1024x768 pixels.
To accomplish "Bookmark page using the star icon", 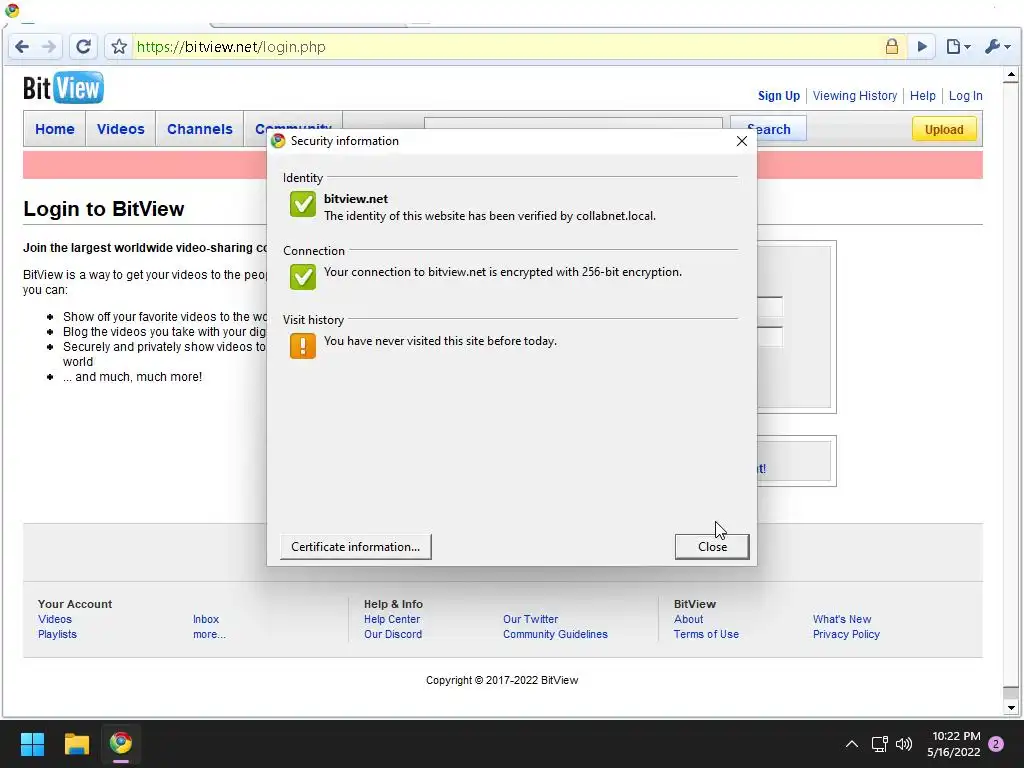I will [119, 46].
